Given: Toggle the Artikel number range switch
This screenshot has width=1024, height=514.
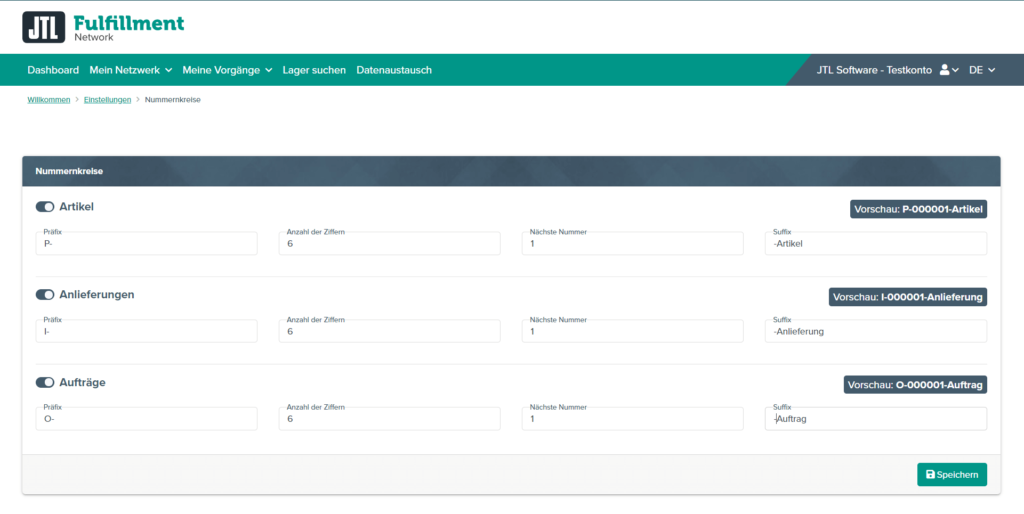Looking at the screenshot, I should click(44, 207).
